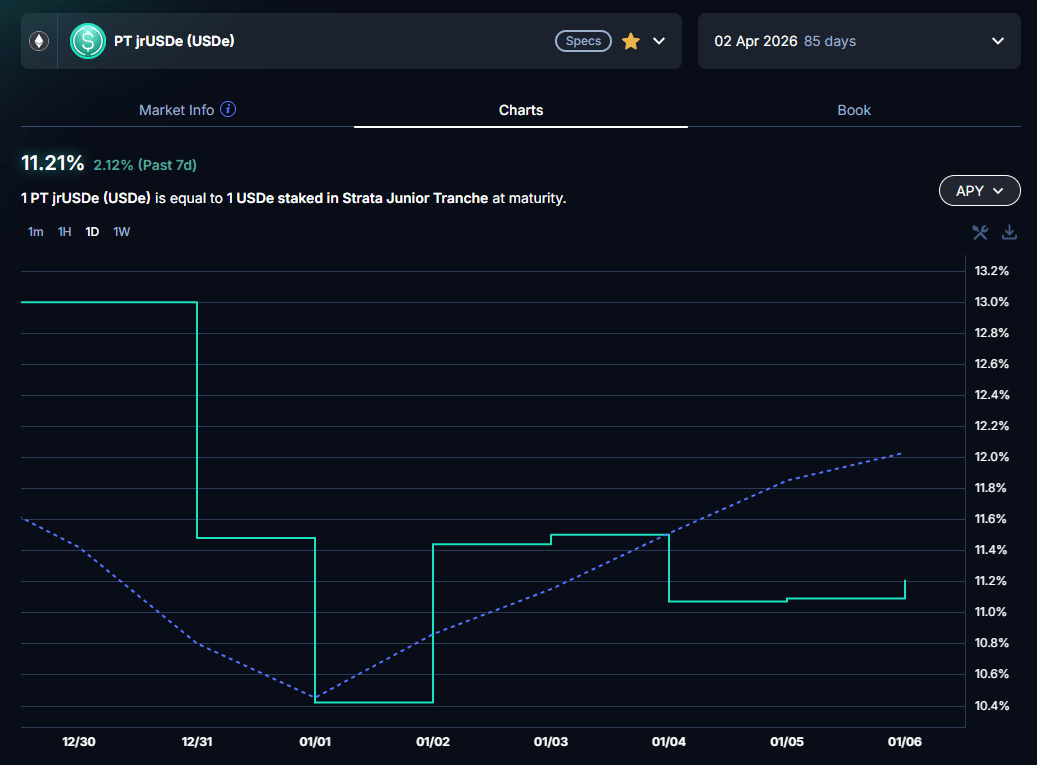Click PT jrUSDe (USDe) market title
Screen dimensions: 1037x765
[175, 41]
